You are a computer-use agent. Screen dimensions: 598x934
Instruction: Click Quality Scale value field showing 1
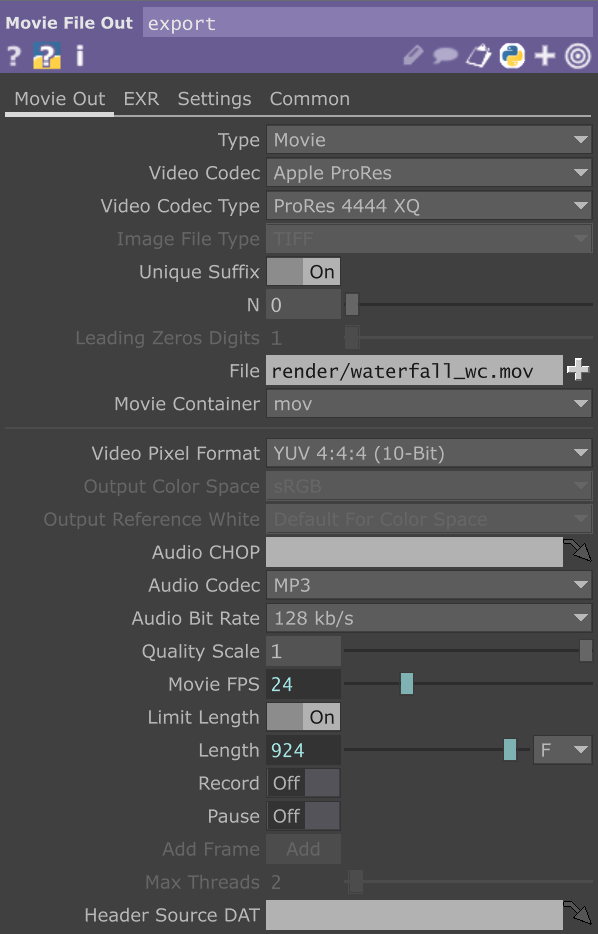(x=303, y=651)
